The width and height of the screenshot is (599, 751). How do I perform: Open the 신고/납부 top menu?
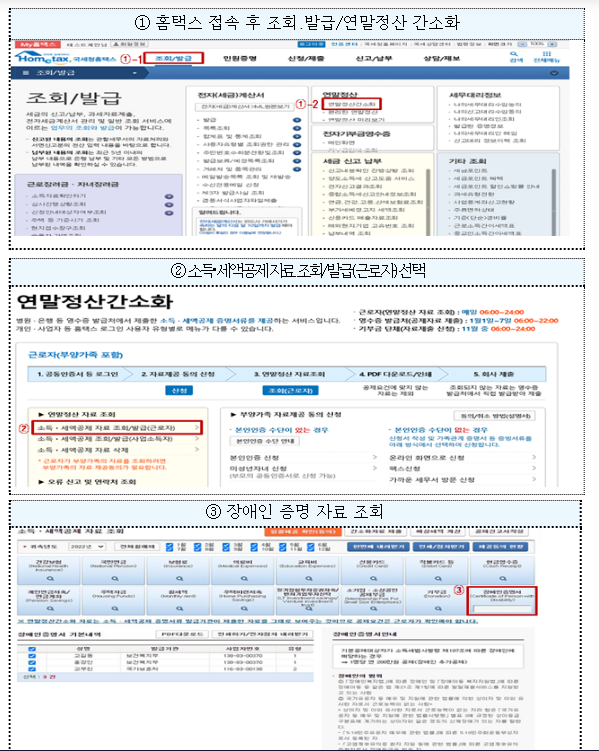point(374,58)
